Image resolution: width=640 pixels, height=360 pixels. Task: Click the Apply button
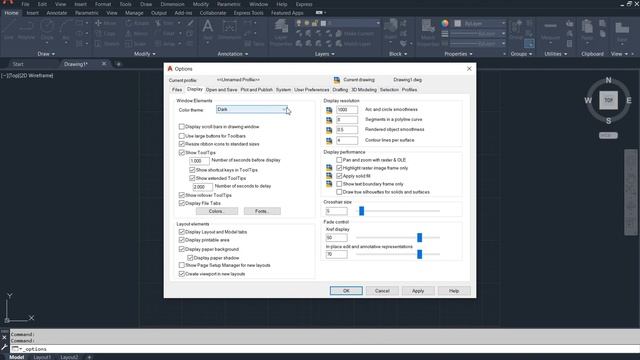pyautogui.click(x=418, y=291)
